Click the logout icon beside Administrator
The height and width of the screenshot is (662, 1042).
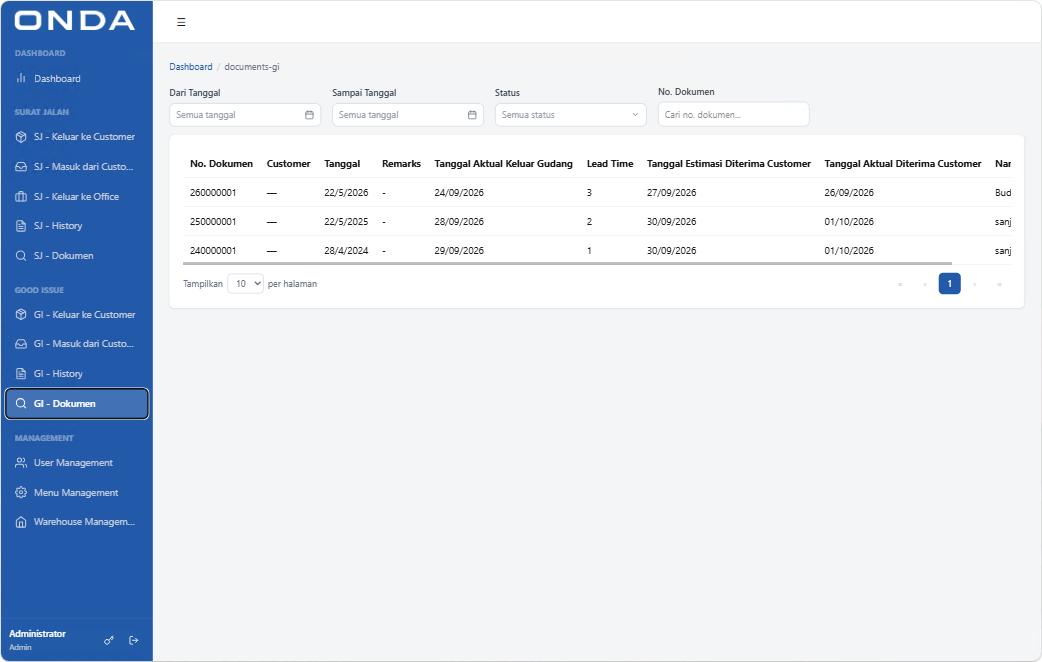coord(134,640)
